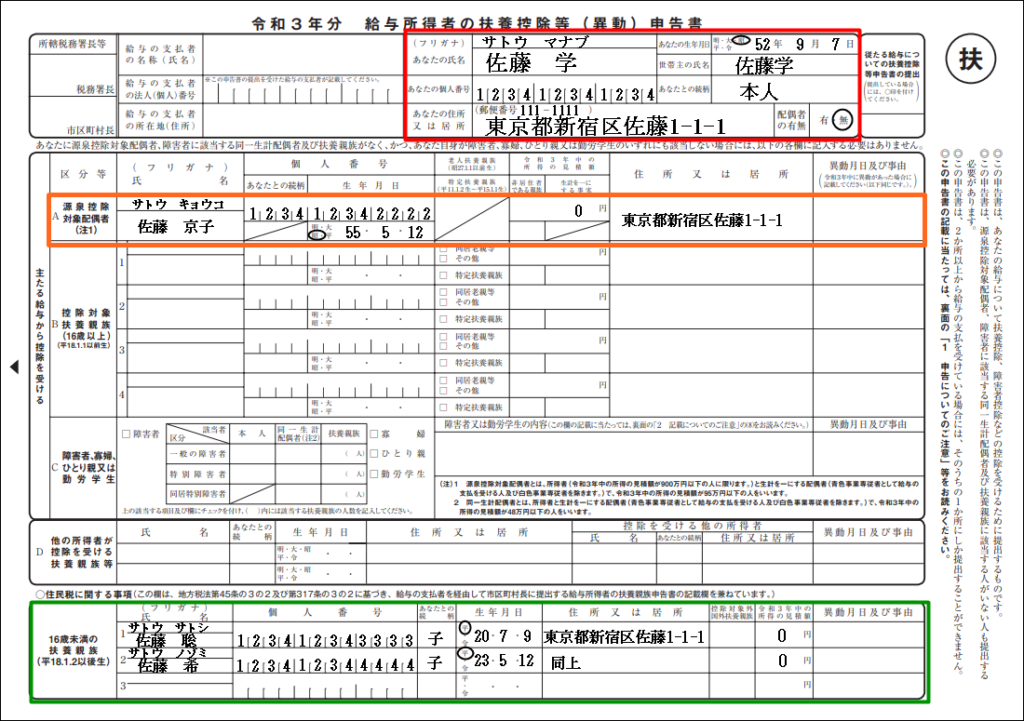Click postal code 111-1111
This screenshot has width=1024, height=721.
(549, 110)
